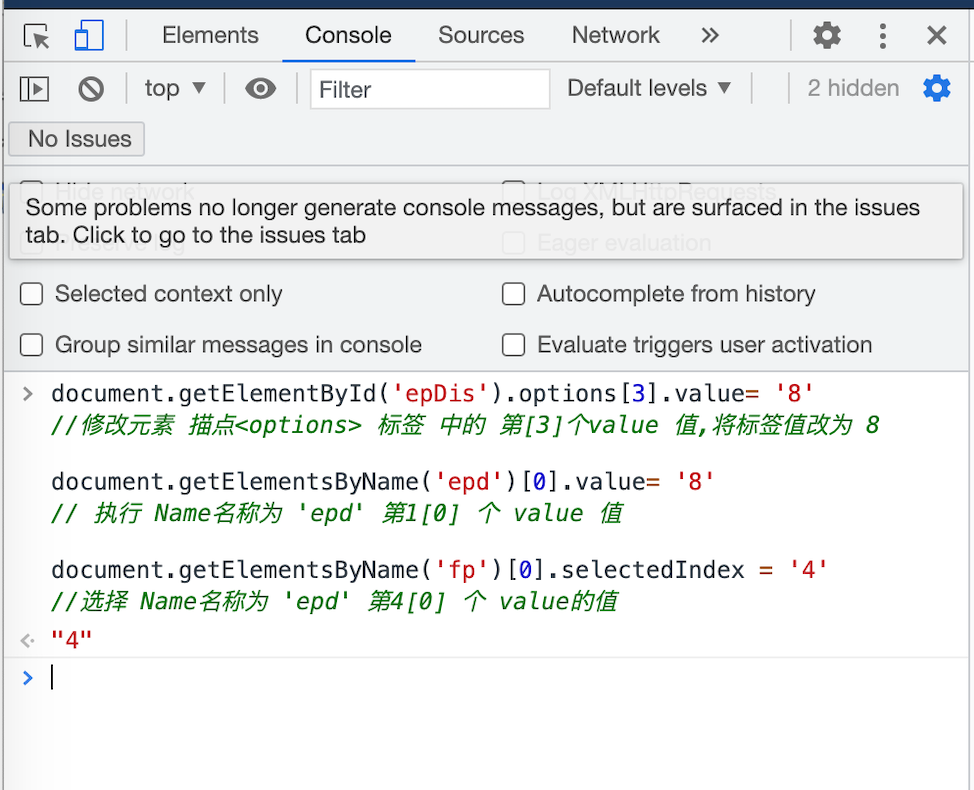Click the No Issues button
974x790 pixels.
(x=78, y=139)
